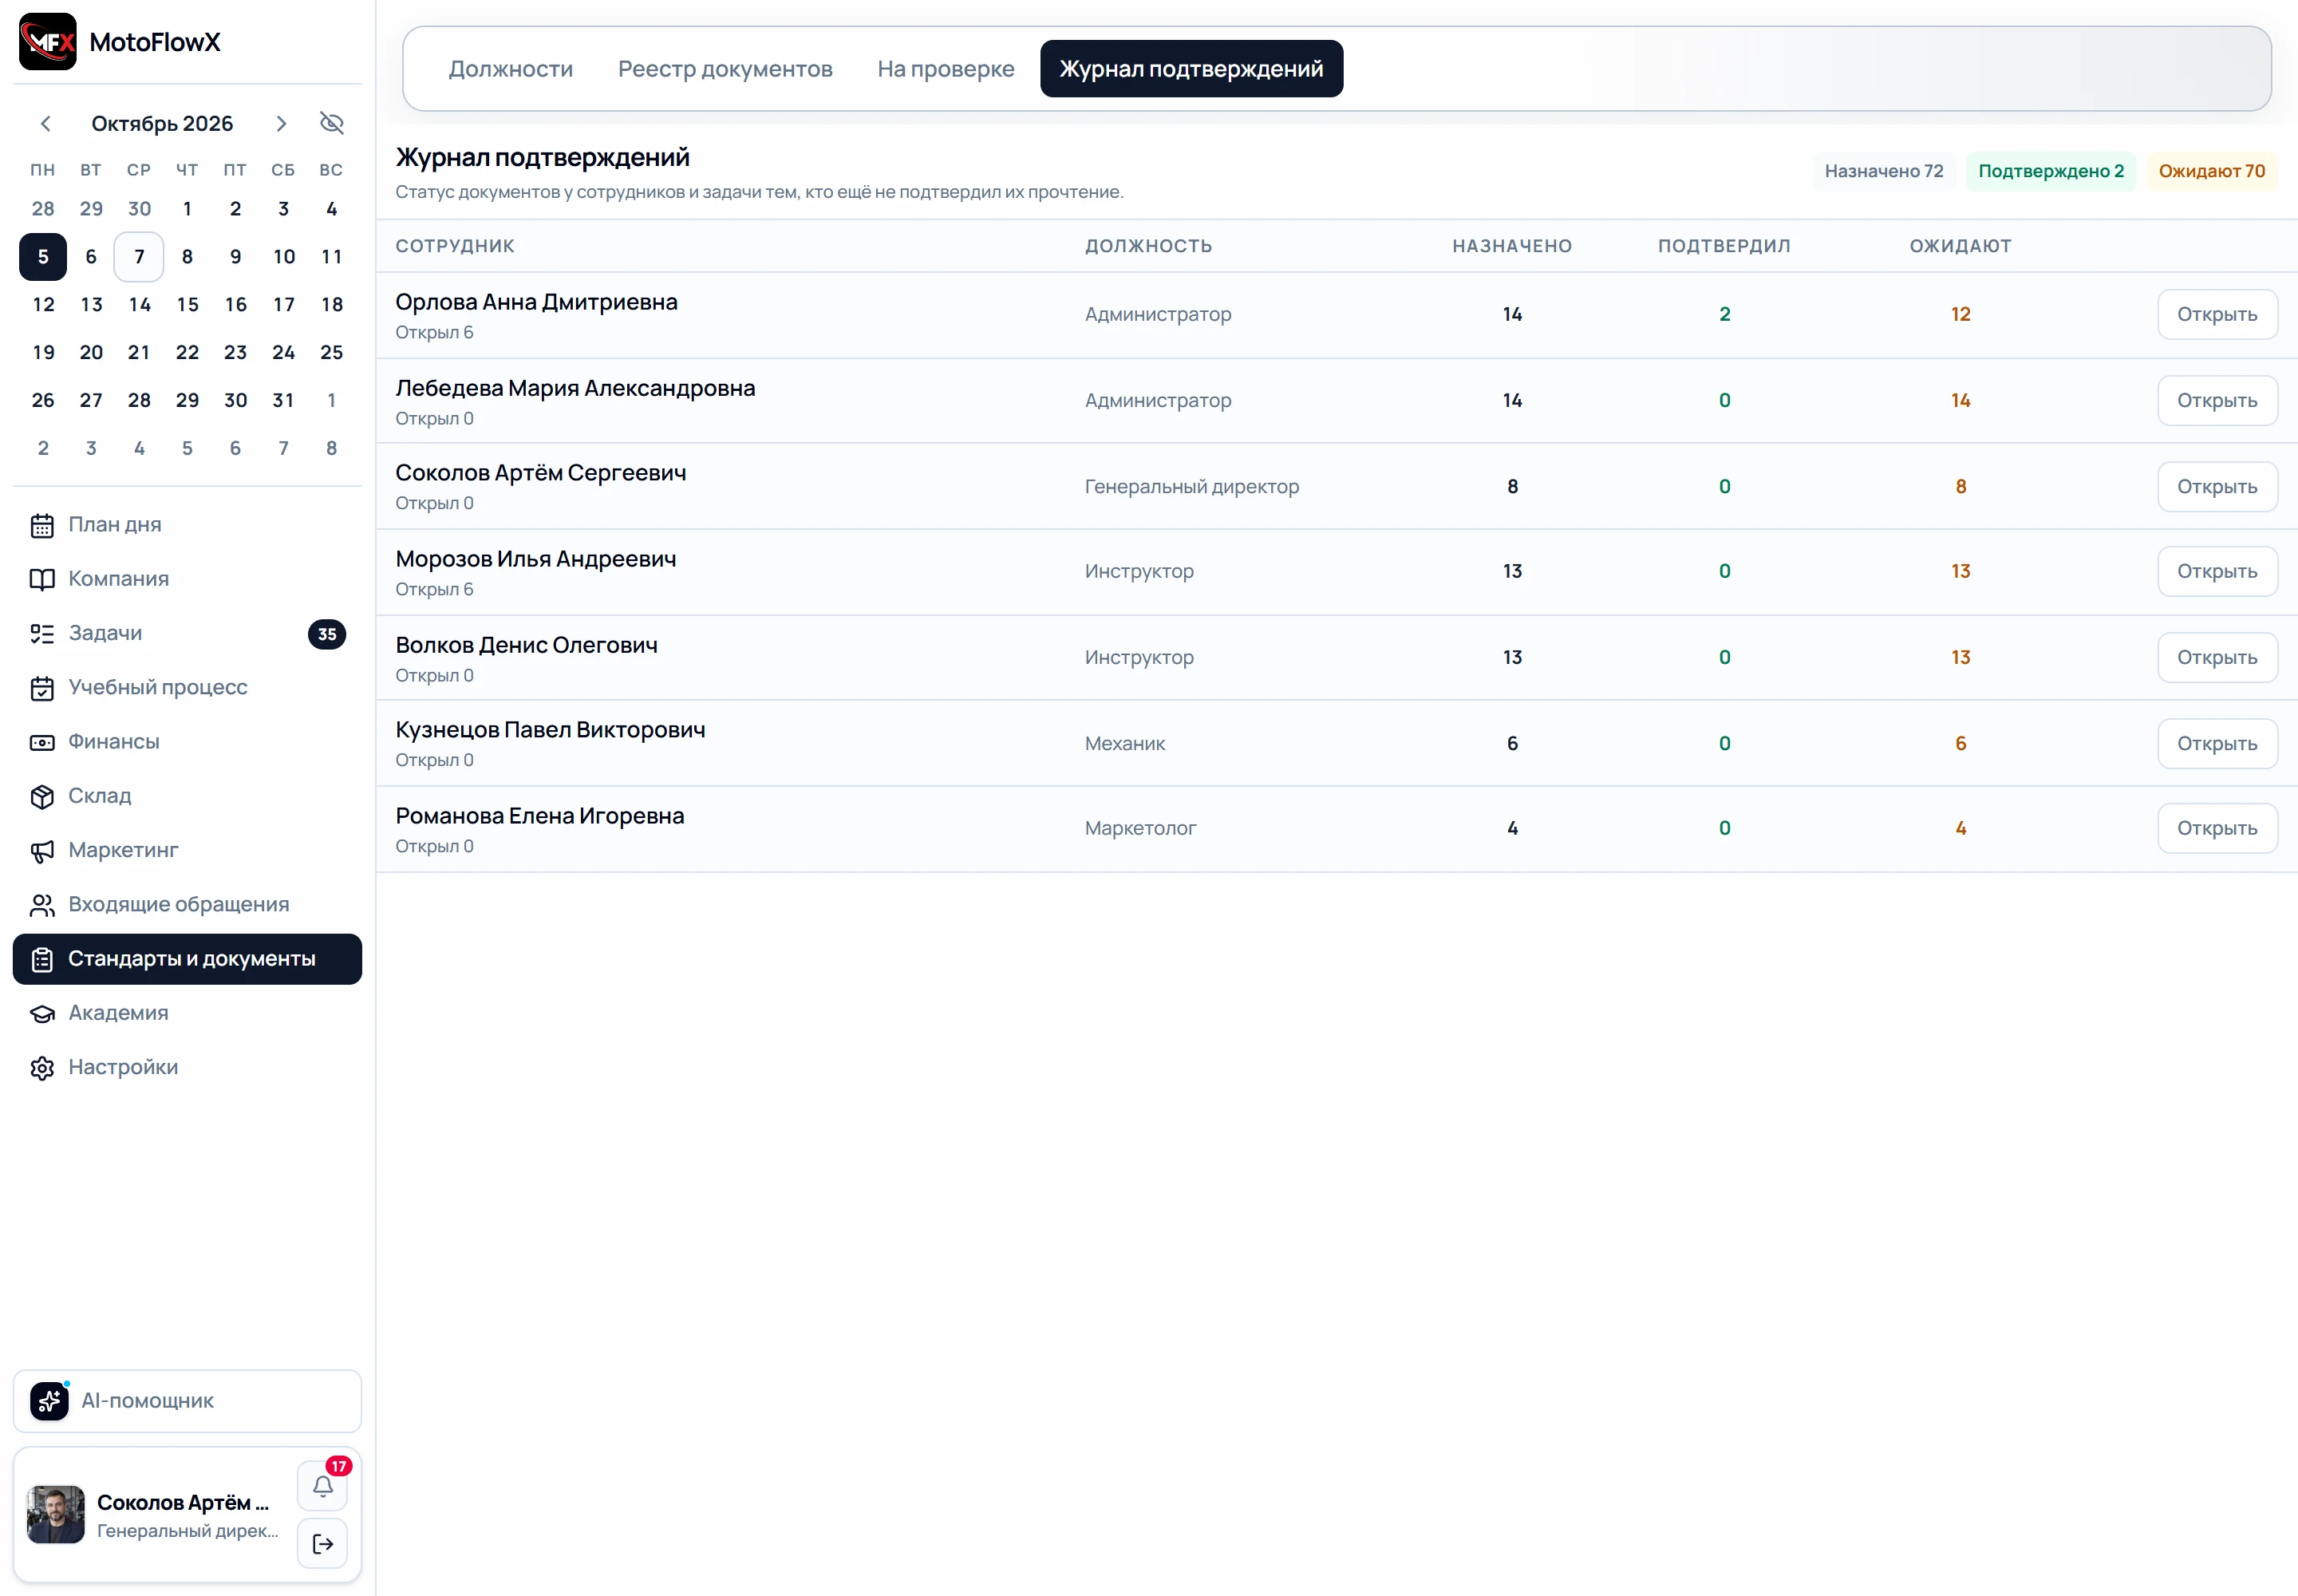The image size is (2298, 1596).
Task: Open Настройки gear icon
Action: [42, 1068]
